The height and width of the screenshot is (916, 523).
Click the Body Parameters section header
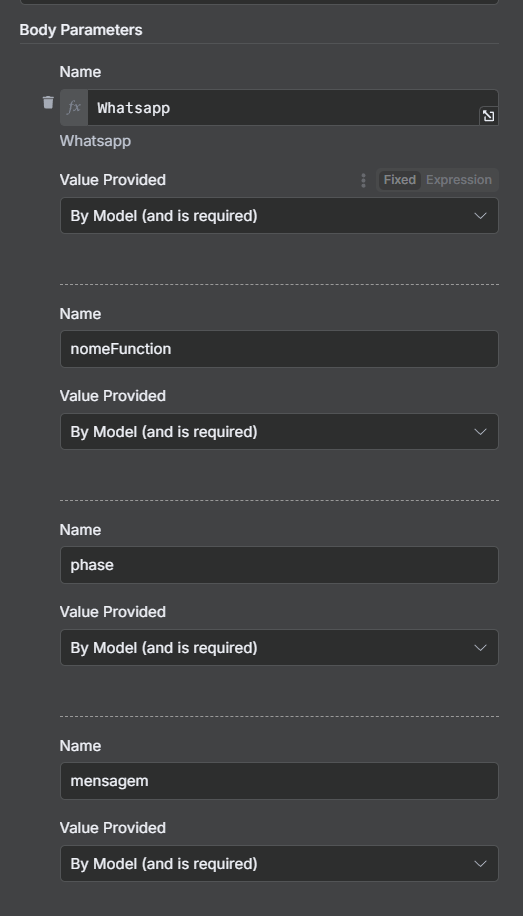[x=81, y=30]
